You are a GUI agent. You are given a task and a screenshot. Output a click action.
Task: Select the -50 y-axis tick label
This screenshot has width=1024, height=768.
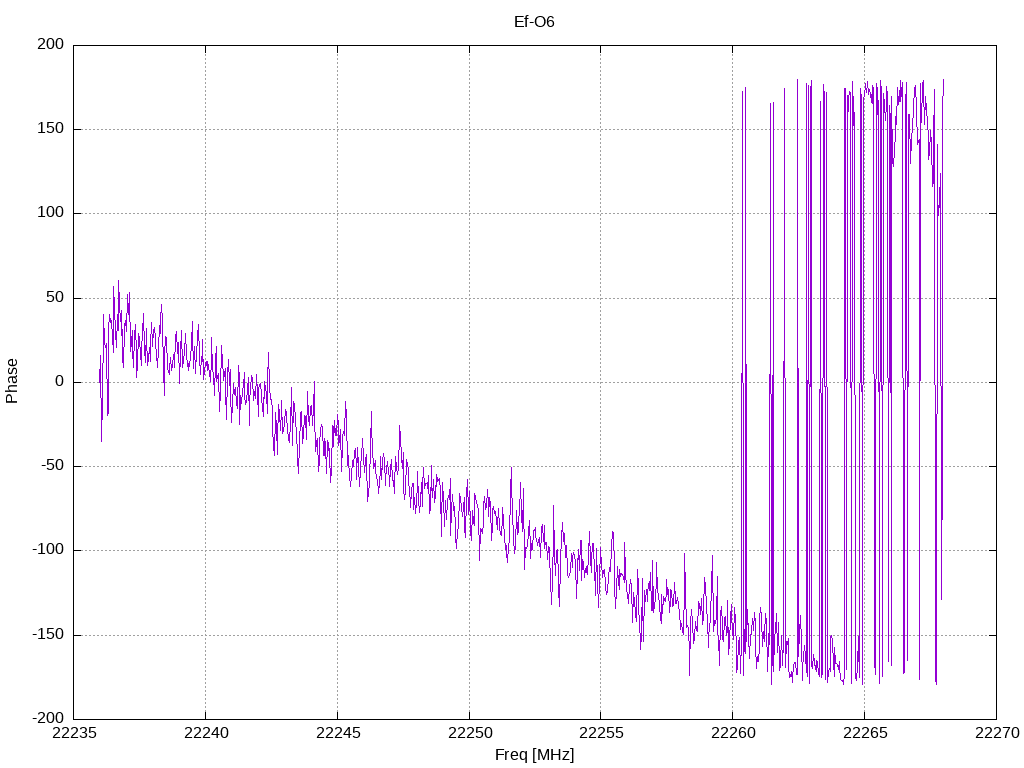point(52,466)
